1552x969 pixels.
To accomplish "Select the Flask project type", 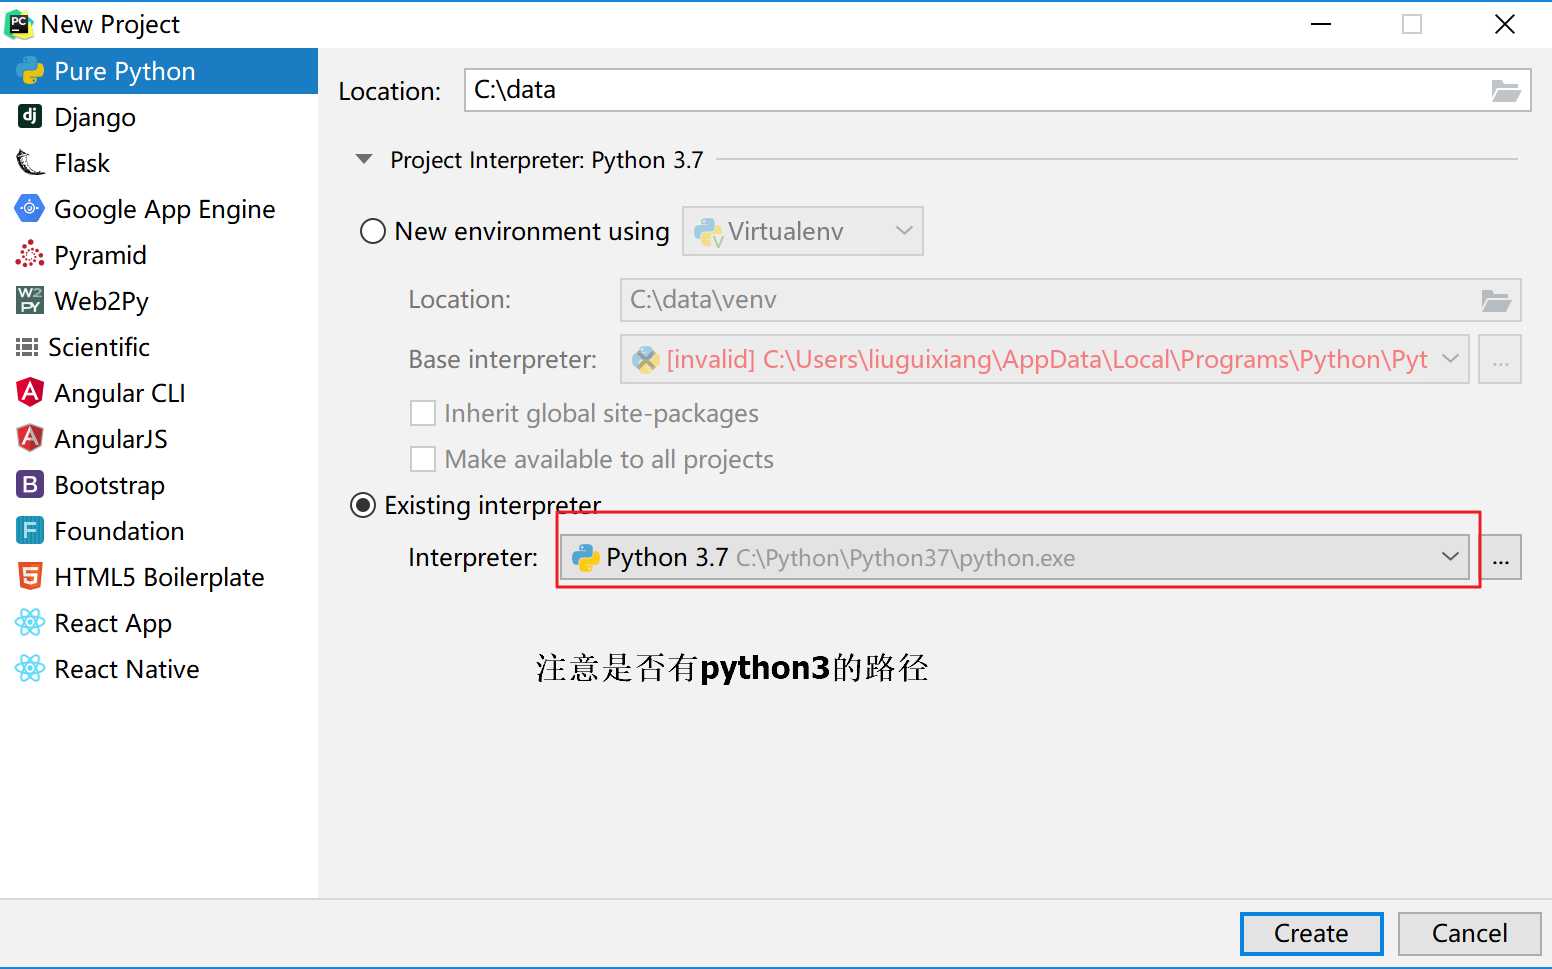I will click(159, 163).
